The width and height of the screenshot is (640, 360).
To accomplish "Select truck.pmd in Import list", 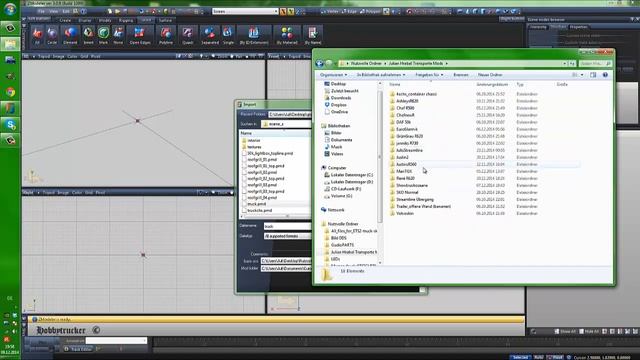I will tap(256, 204).
